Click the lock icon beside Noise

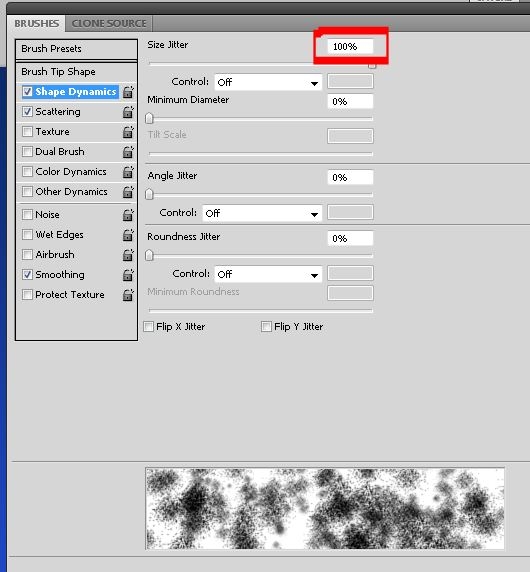tap(128, 215)
